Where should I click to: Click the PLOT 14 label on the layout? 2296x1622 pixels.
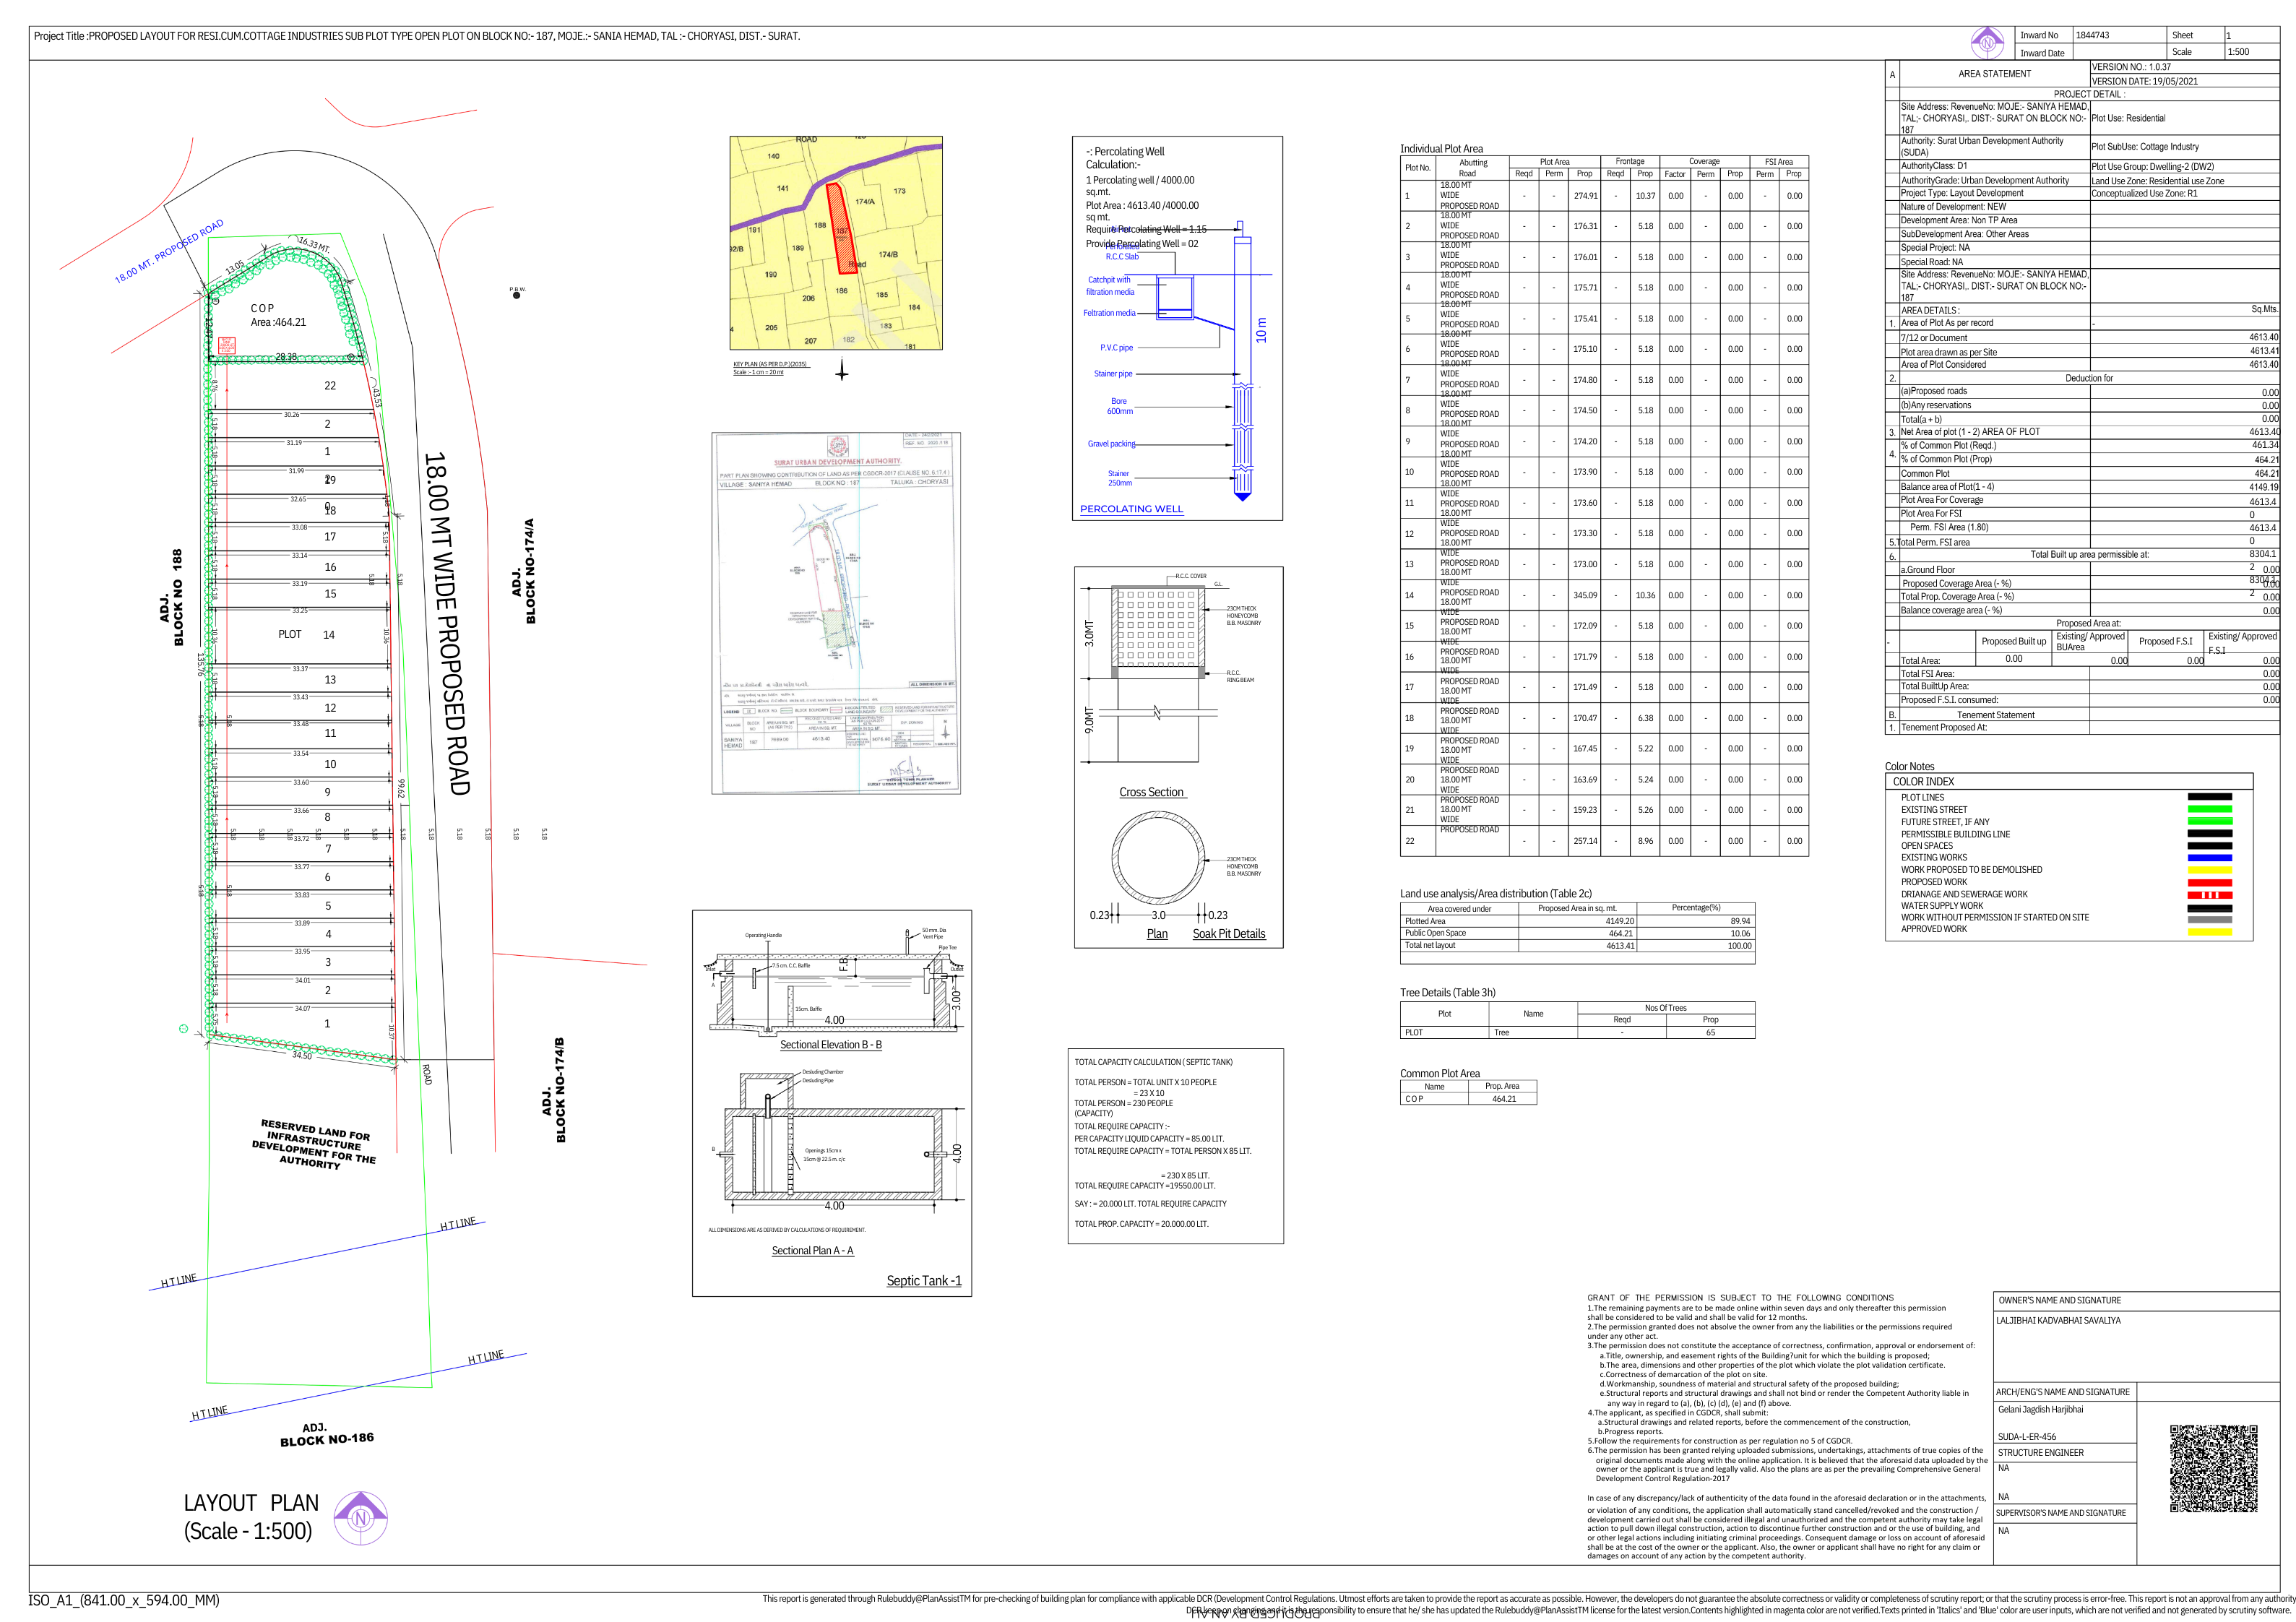[306, 635]
